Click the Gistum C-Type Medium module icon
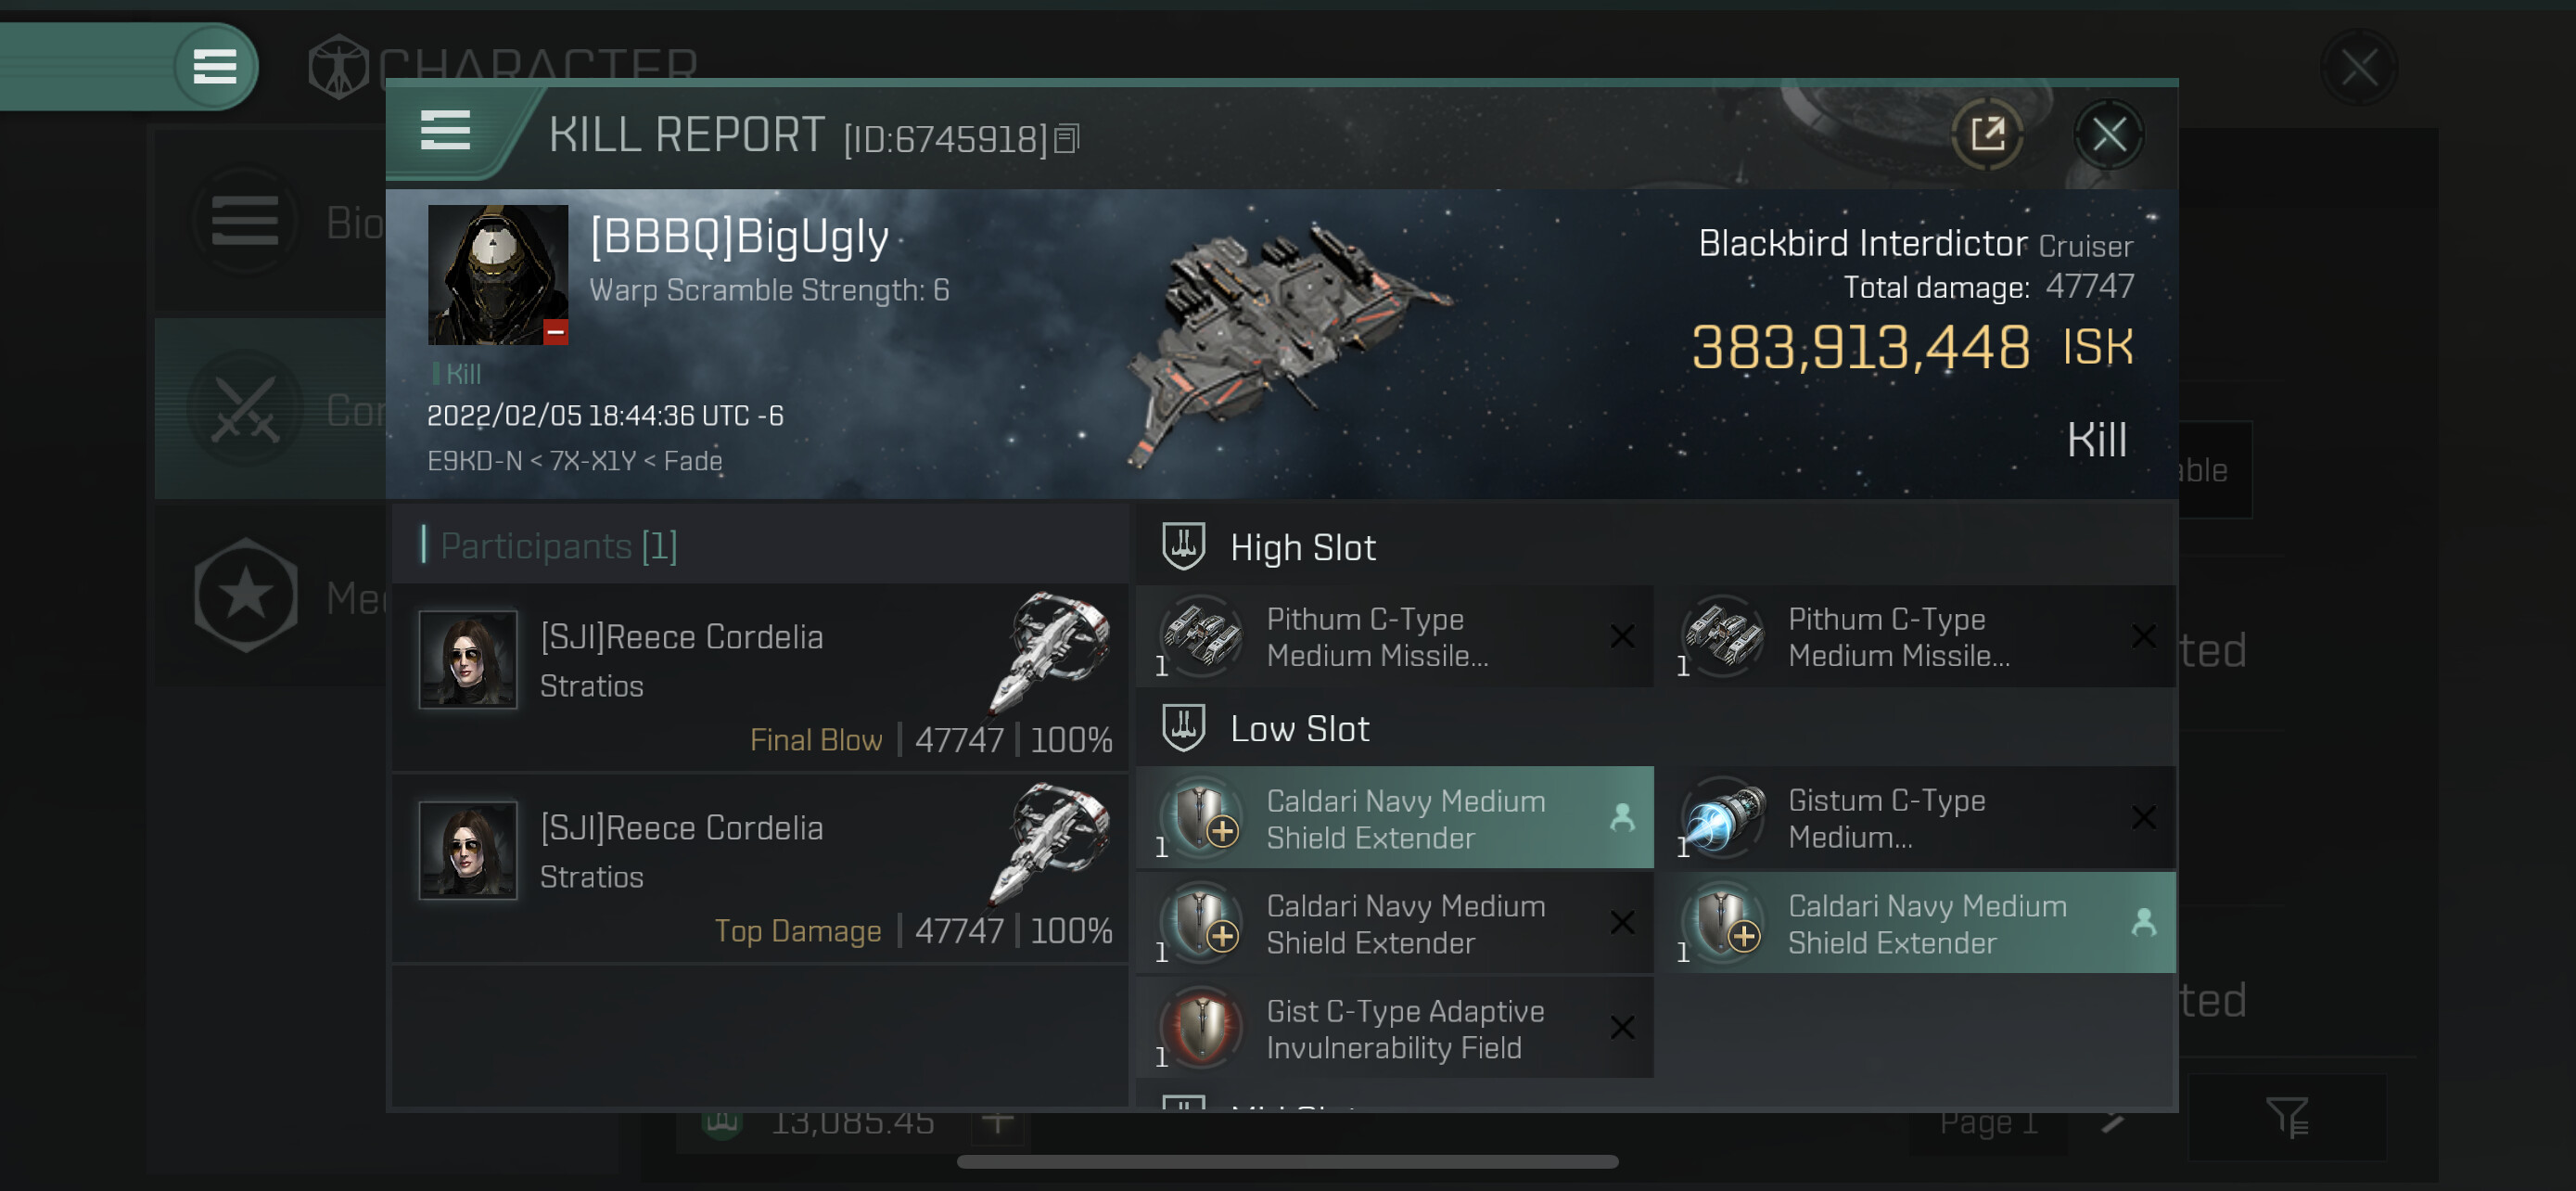 (x=1723, y=818)
